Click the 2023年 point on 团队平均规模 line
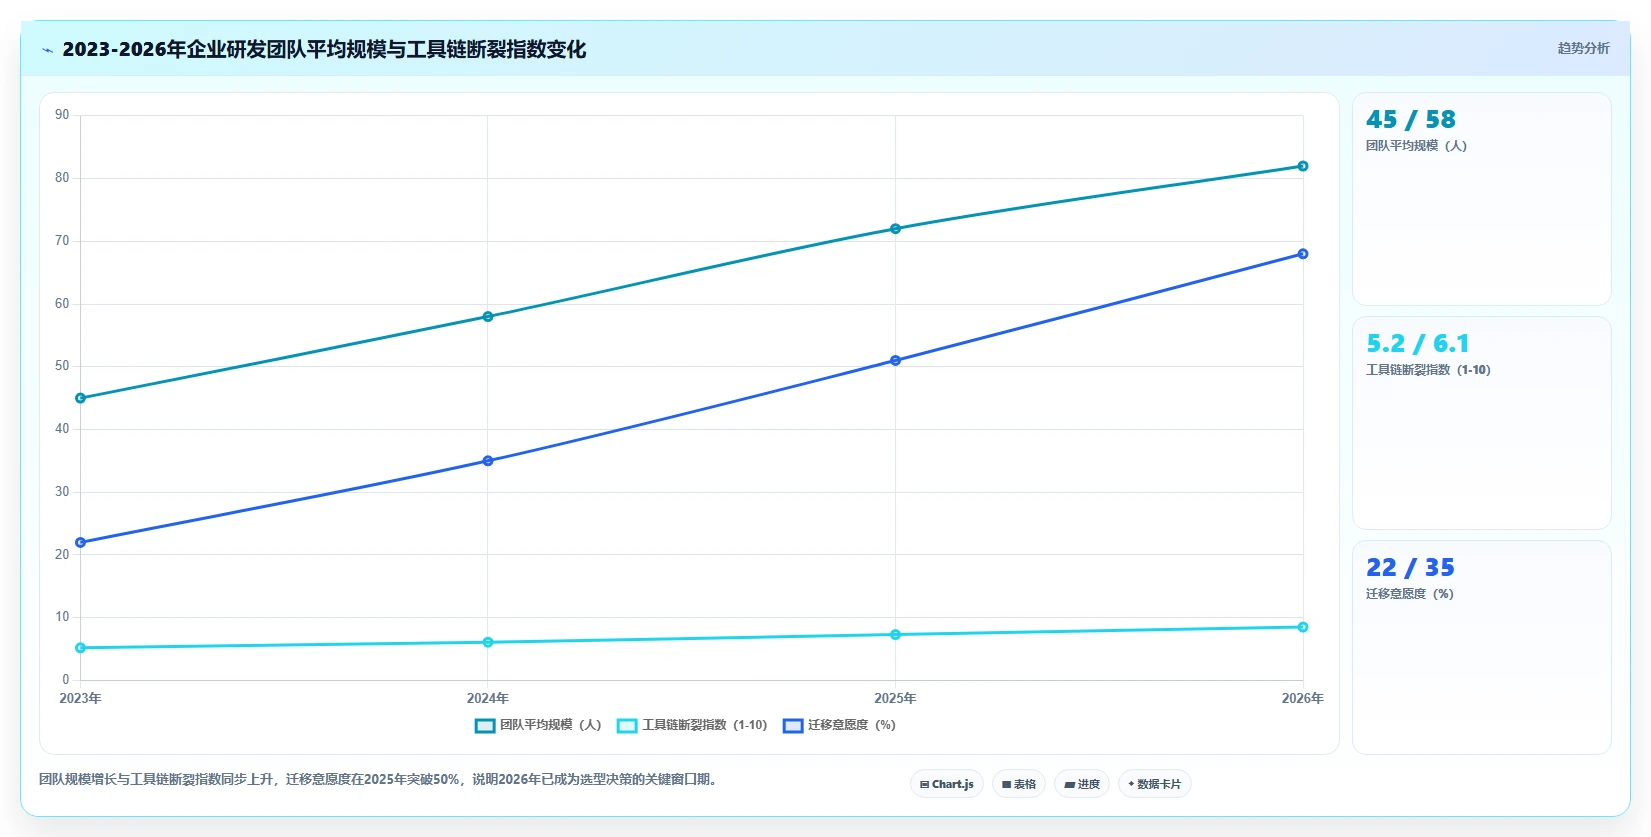This screenshot has height=837, width=1651. point(81,398)
